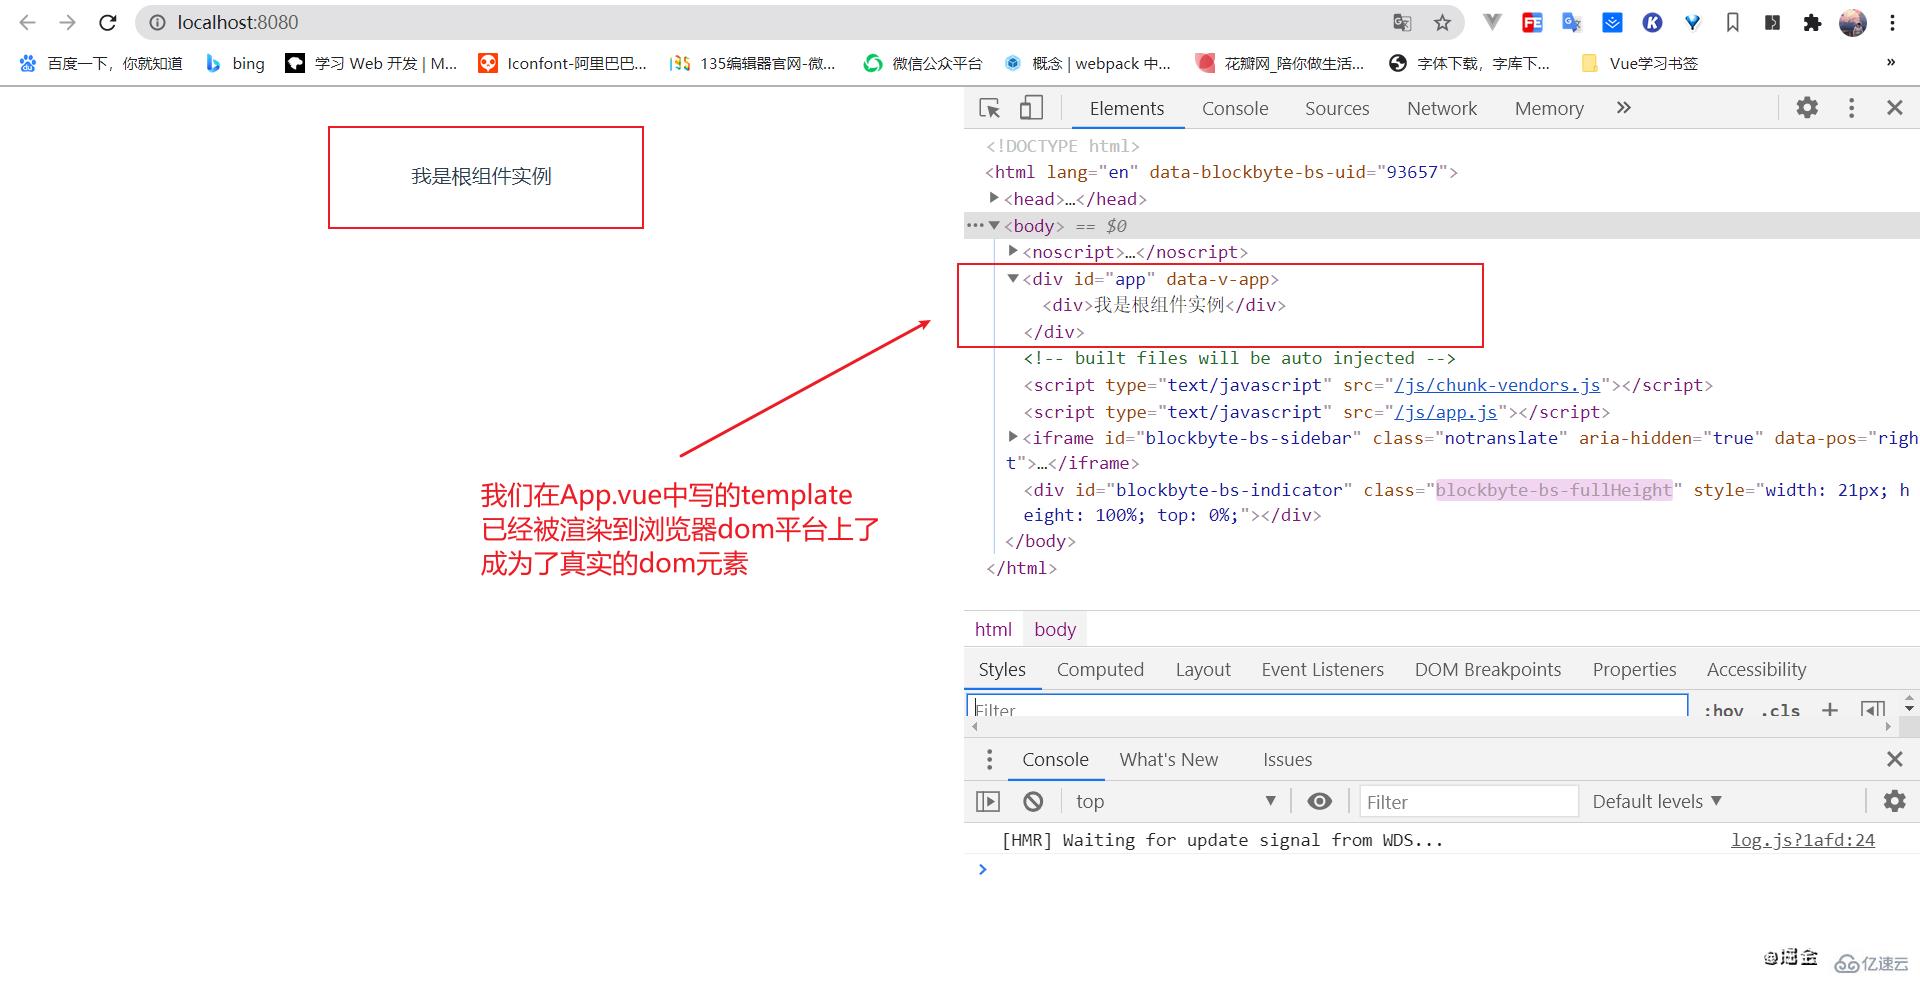Switch to the Console tab in DevTools header

(x=1235, y=108)
